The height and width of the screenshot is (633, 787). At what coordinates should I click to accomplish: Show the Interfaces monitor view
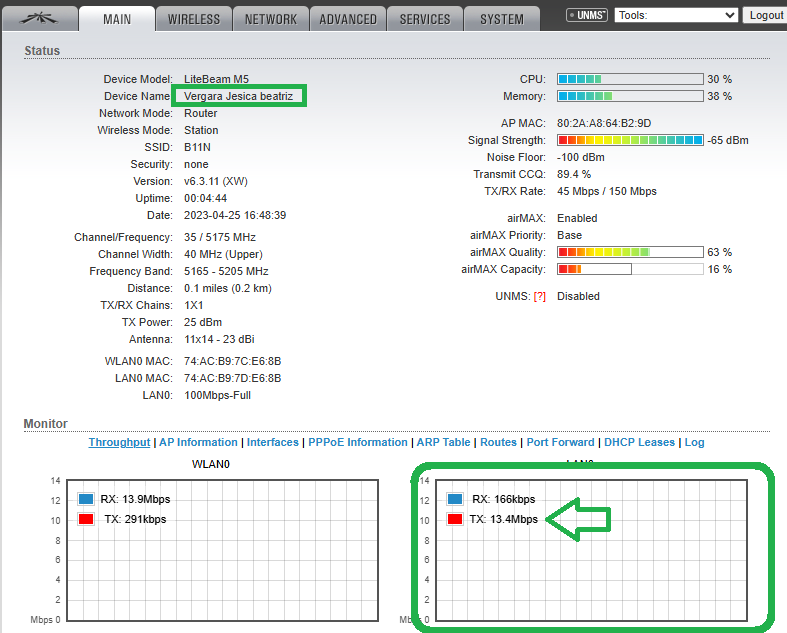(x=273, y=442)
